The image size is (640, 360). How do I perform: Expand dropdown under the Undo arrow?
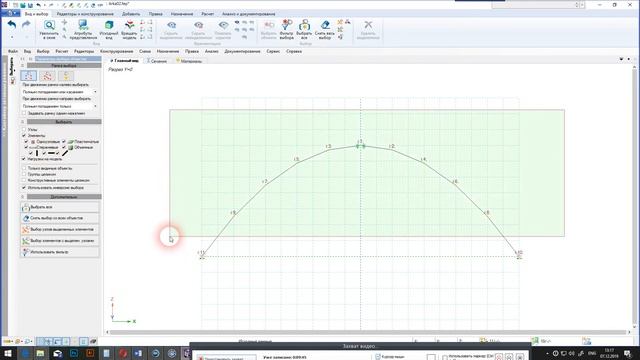(11, 37)
